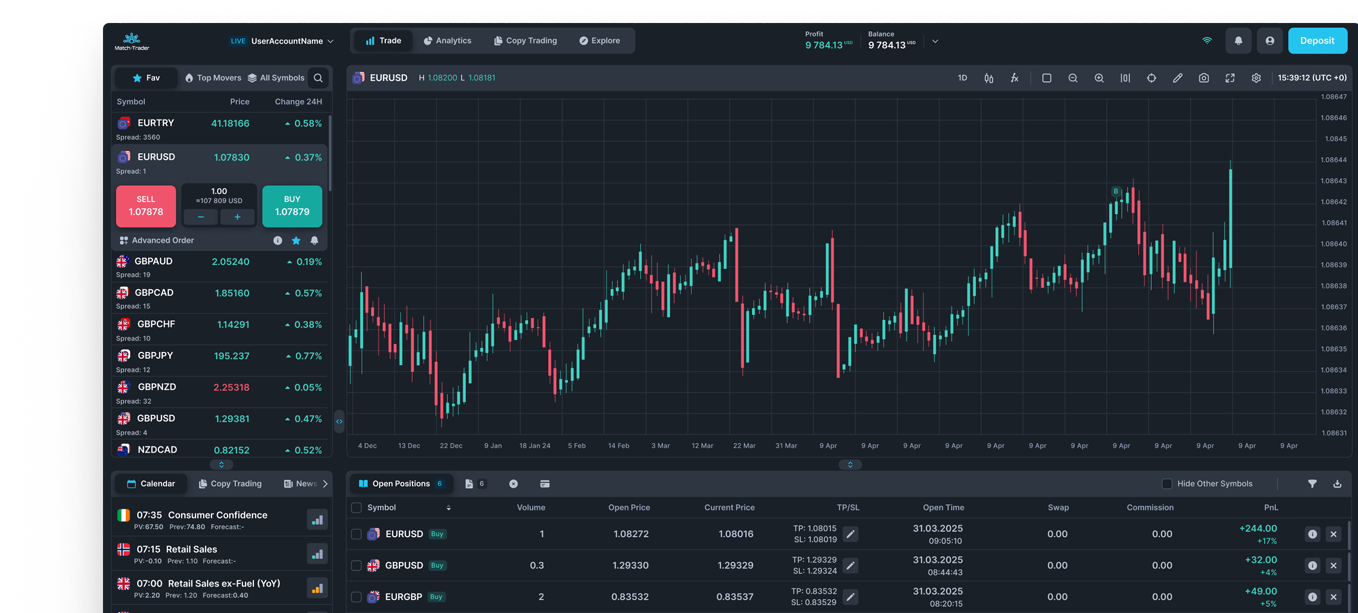
Task: Increase trade volume with plus button
Action: 237,217
